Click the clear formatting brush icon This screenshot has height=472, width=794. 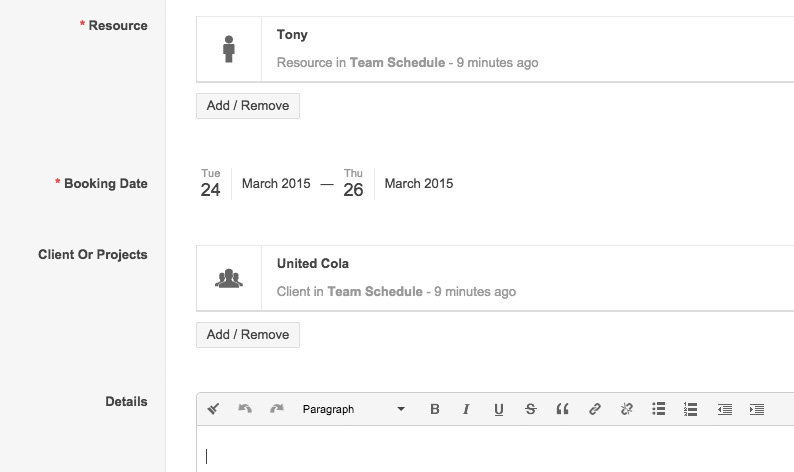(213, 409)
